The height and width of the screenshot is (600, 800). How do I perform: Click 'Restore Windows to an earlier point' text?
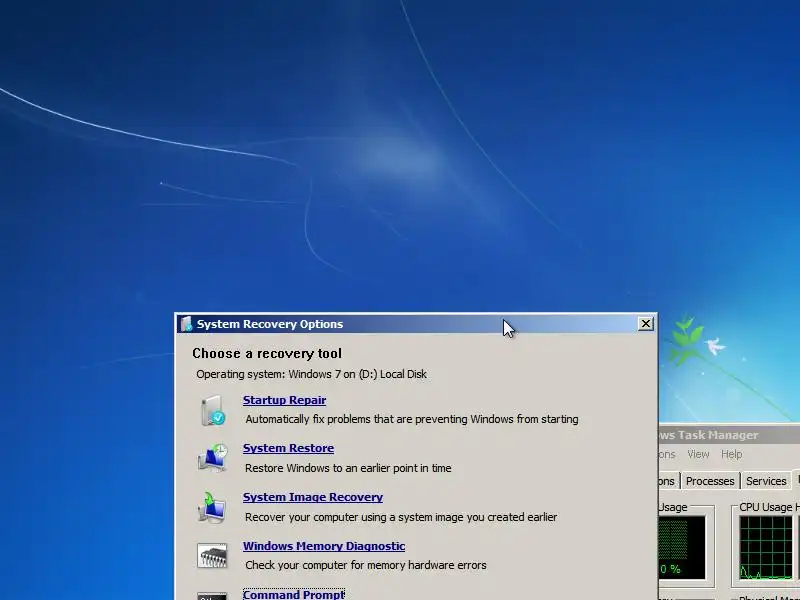(348, 468)
